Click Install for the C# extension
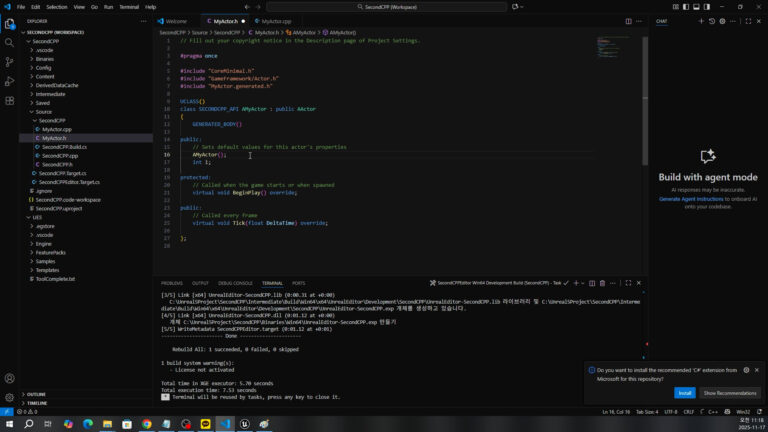This screenshot has height=432, width=768. coord(684,393)
